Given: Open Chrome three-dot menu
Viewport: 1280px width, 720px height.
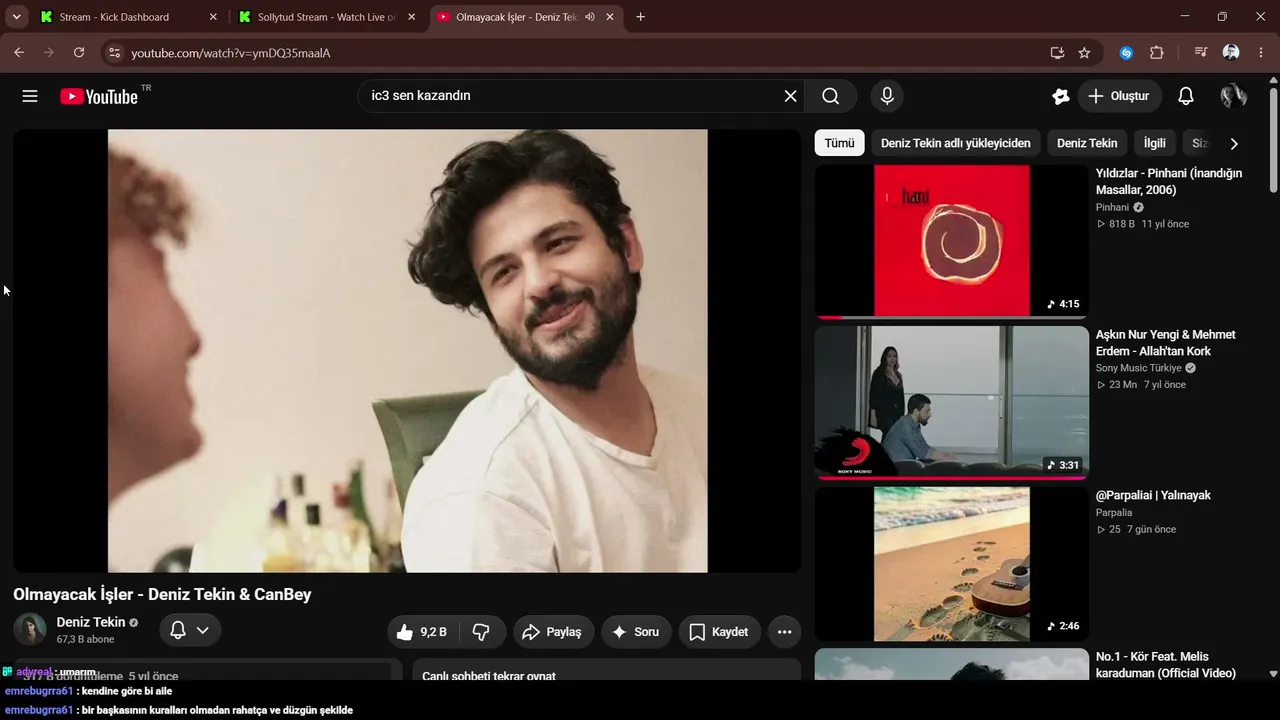Looking at the screenshot, I should pos(1261,53).
